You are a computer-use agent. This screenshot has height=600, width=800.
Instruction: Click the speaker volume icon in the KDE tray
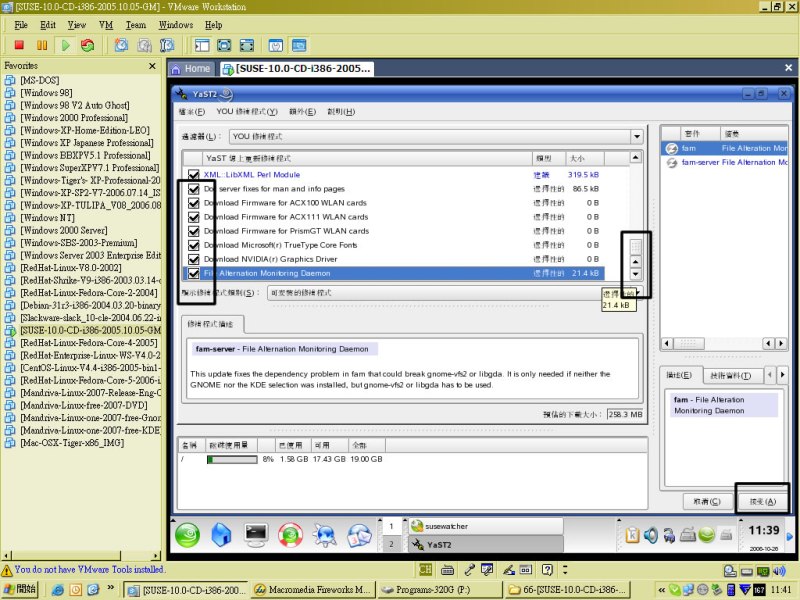(651, 535)
